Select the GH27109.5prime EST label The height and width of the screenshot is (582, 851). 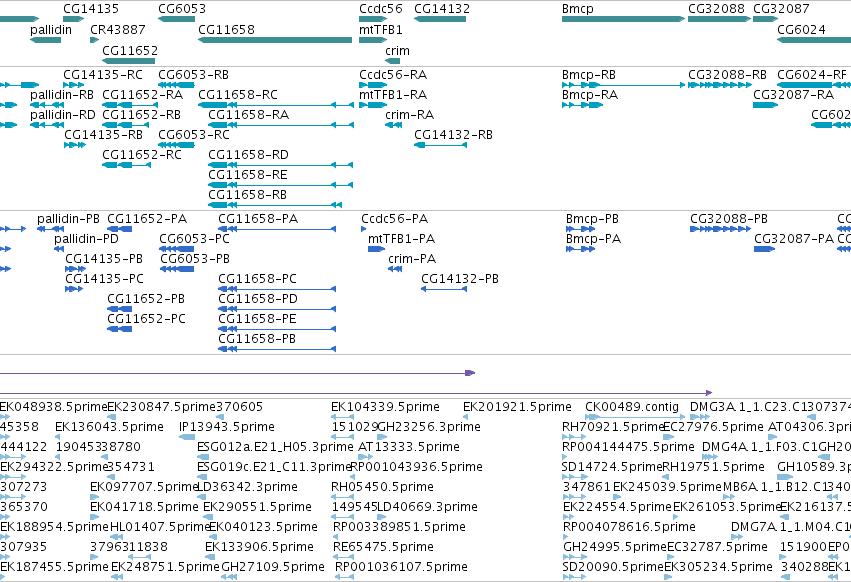[x=272, y=567]
